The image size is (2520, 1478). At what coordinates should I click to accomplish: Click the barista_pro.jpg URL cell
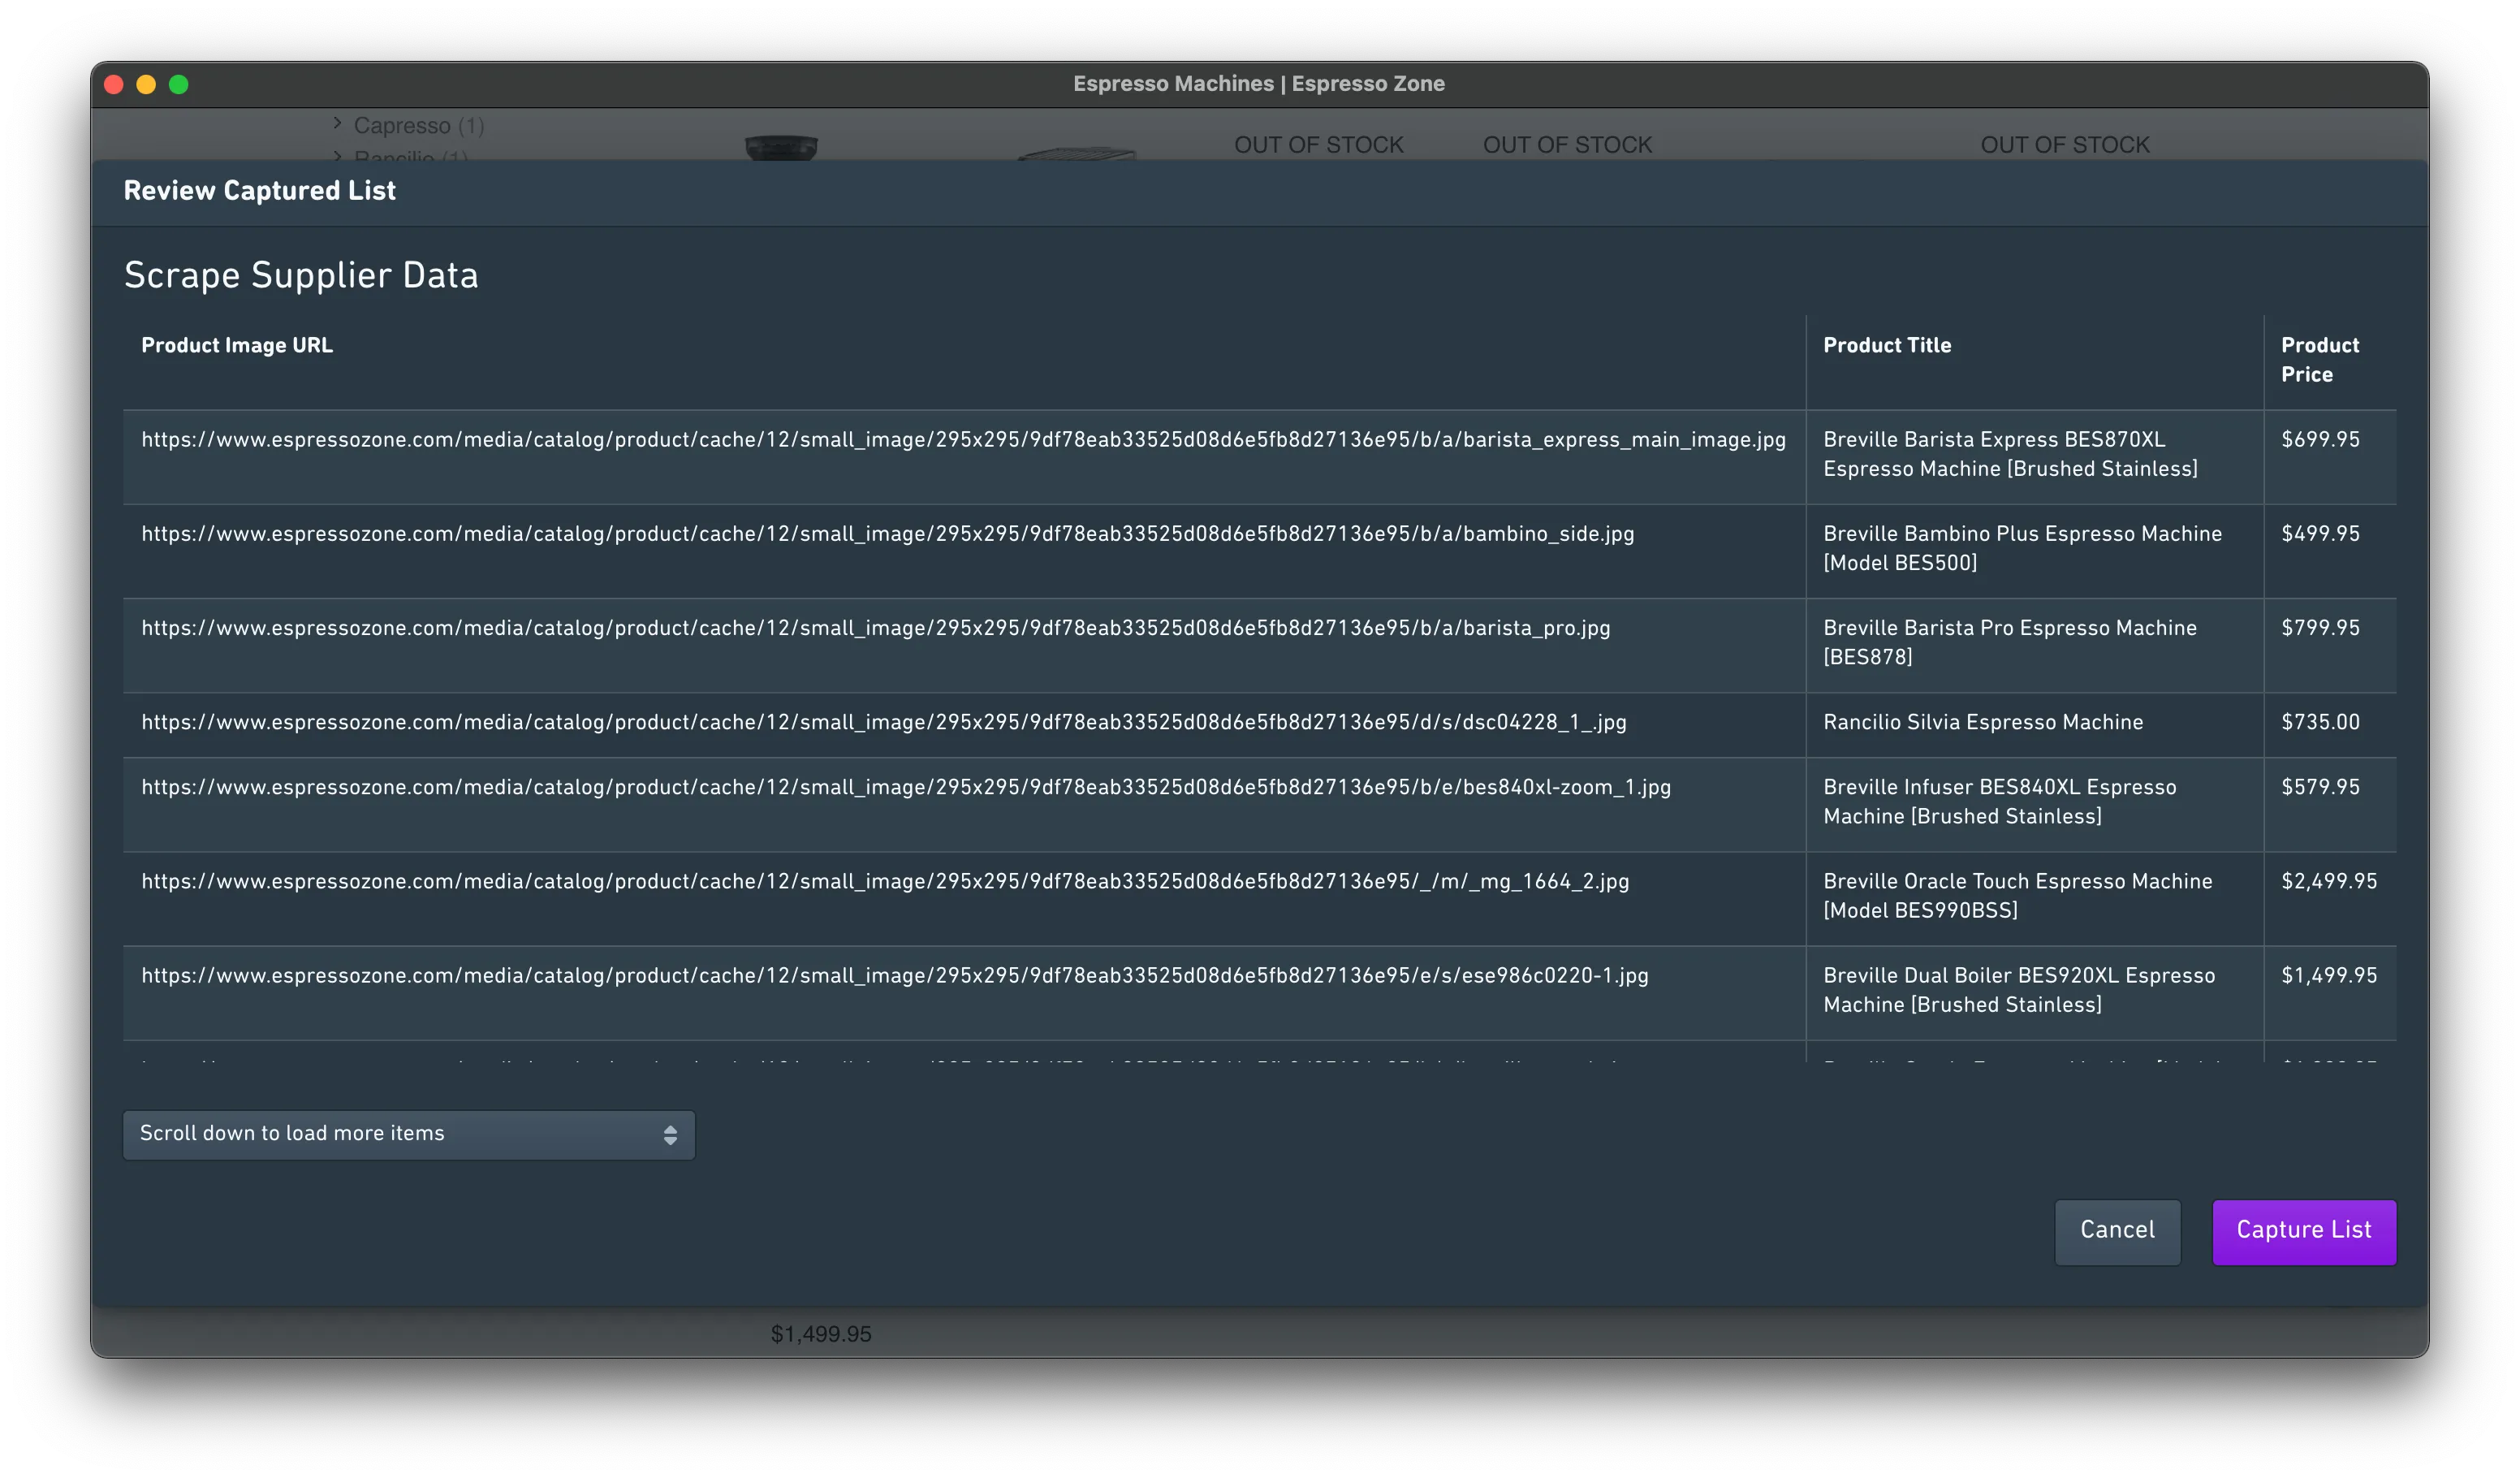(964, 644)
